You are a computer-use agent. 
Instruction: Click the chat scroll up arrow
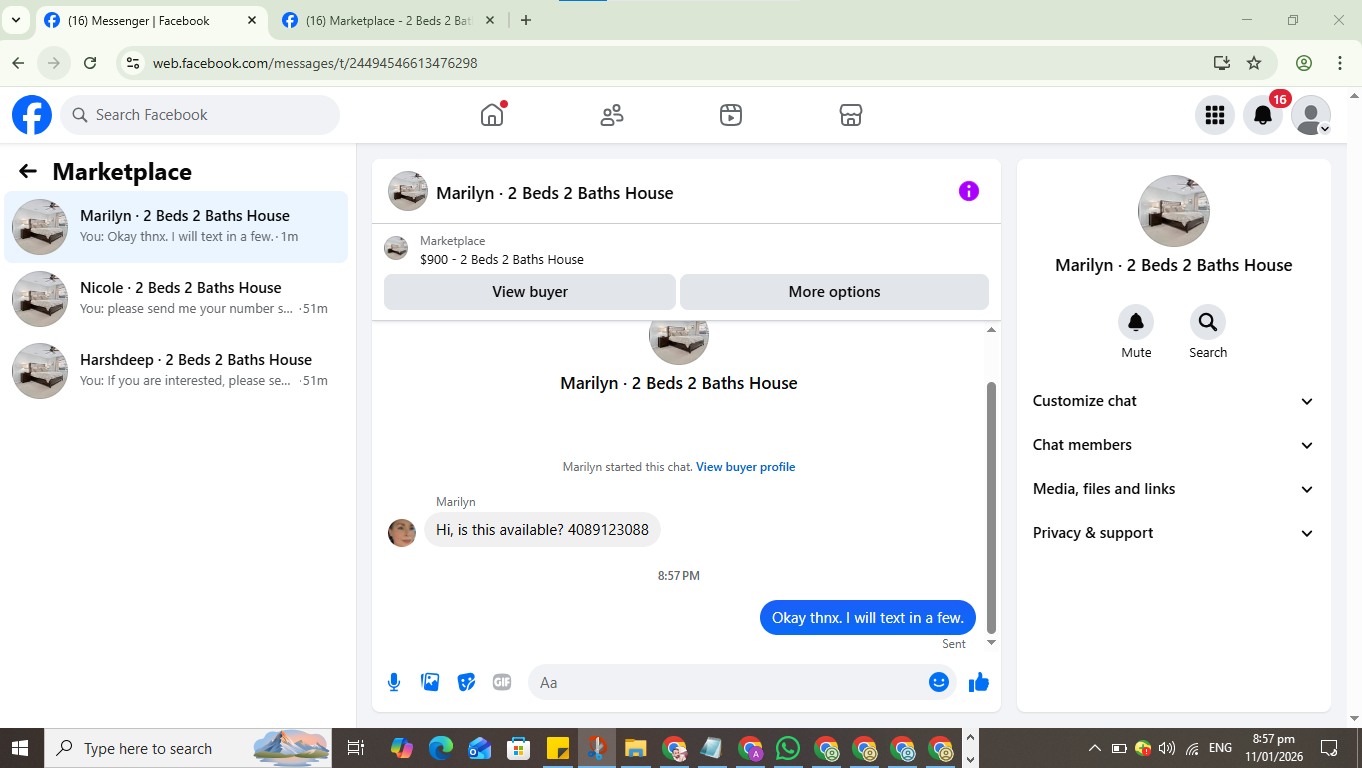click(992, 329)
